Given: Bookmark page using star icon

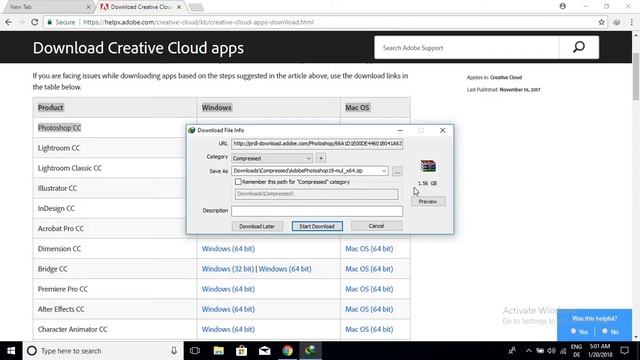Looking at the screenshot, I should point(601,22).
